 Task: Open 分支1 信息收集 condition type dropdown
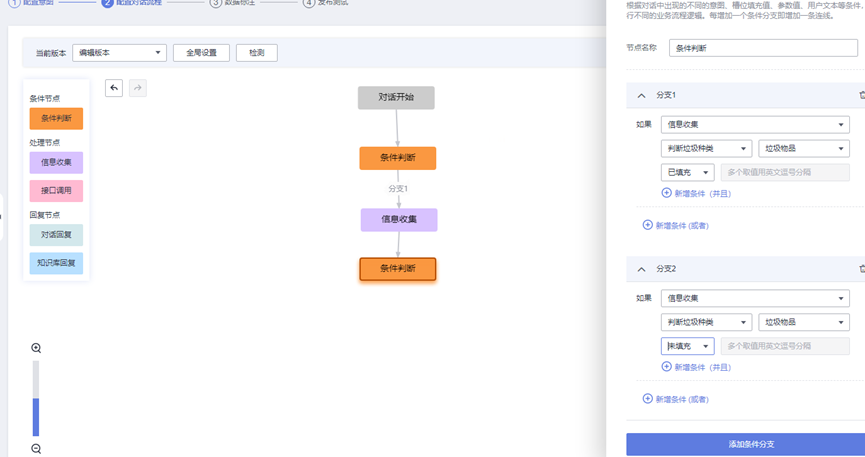755,124
